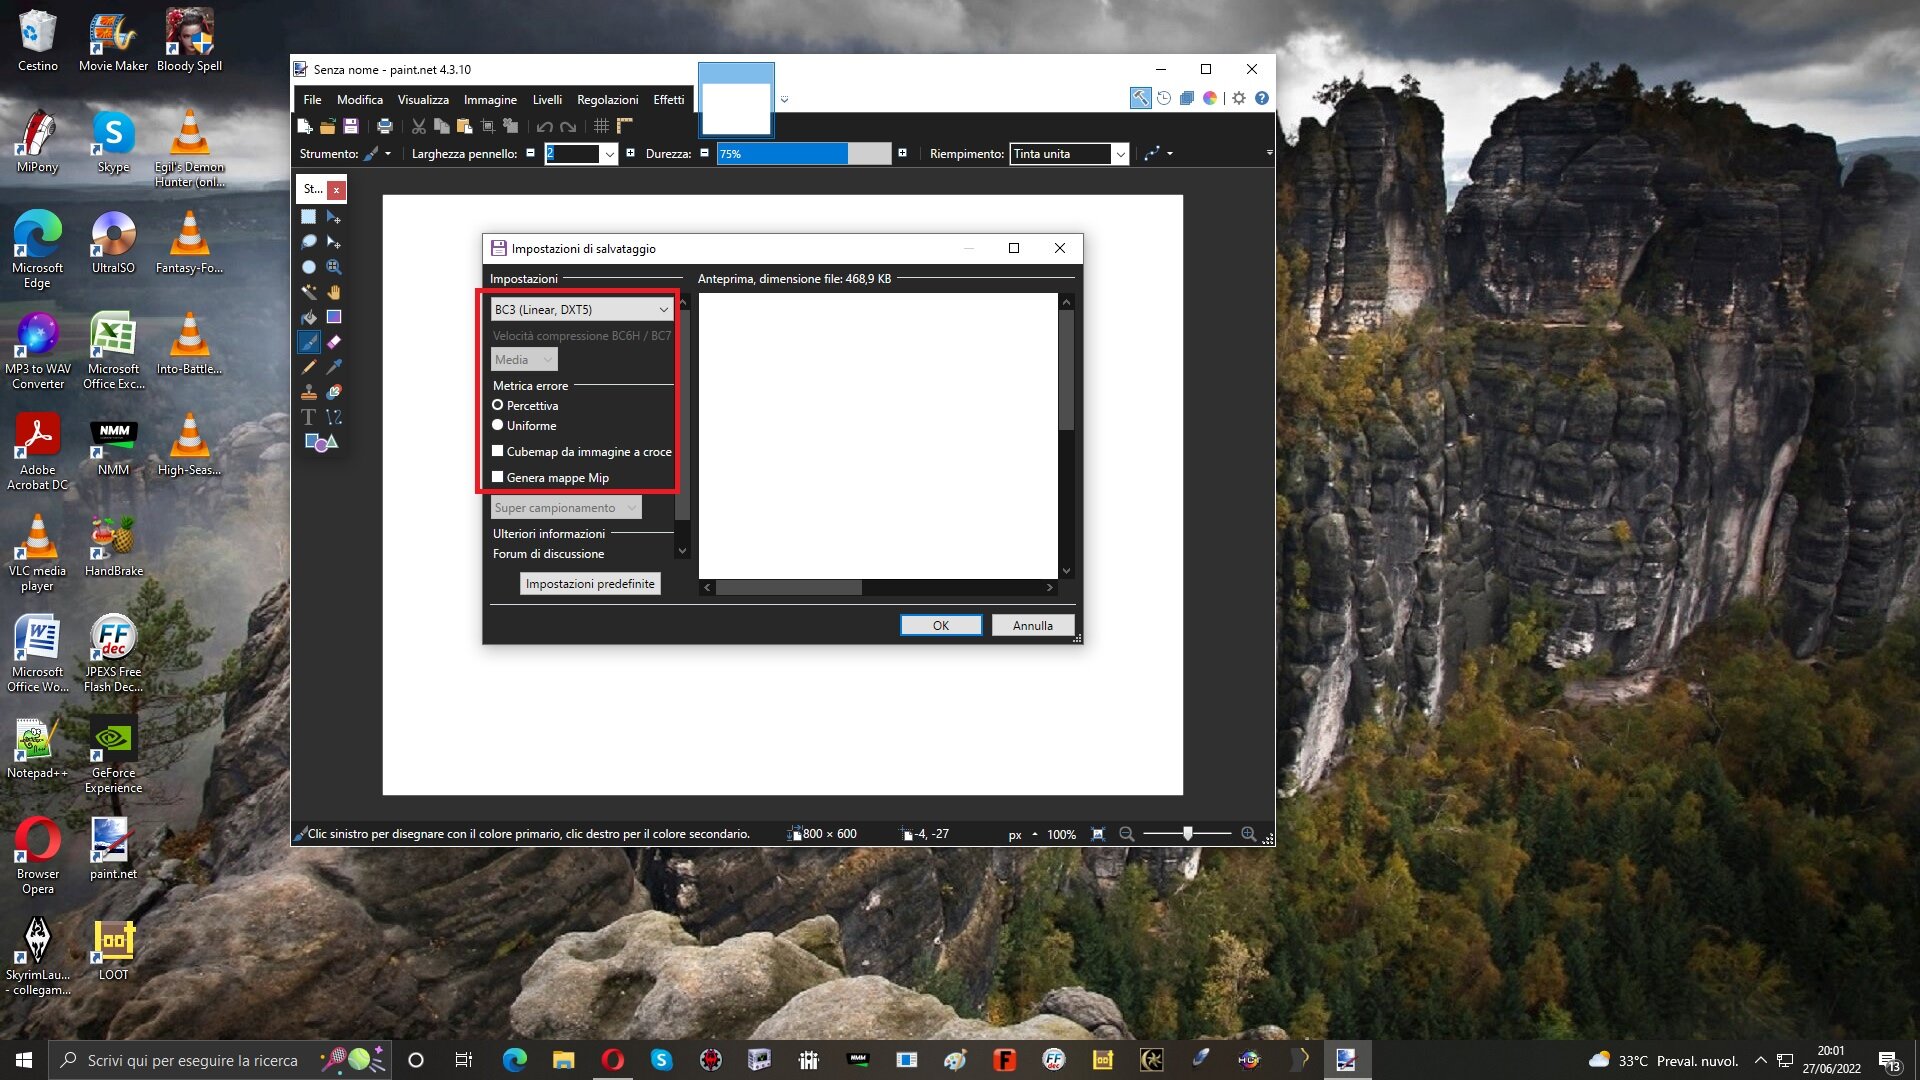Image resolution: width=1920 pixels, height=1080 pixels.
Task: Click the Undo arrow icon
Action: pos(544,126)
